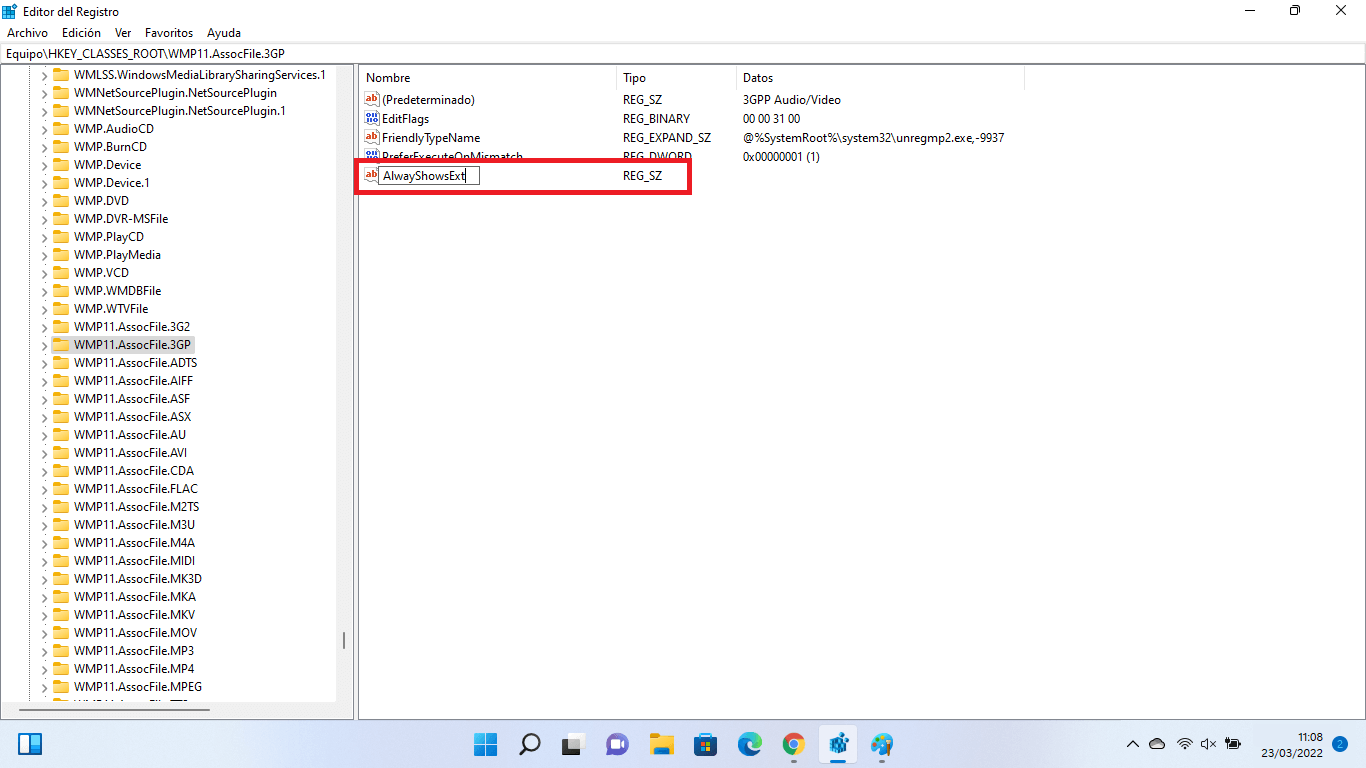Select the WMP.WMDBFile key

click(117, 291)
